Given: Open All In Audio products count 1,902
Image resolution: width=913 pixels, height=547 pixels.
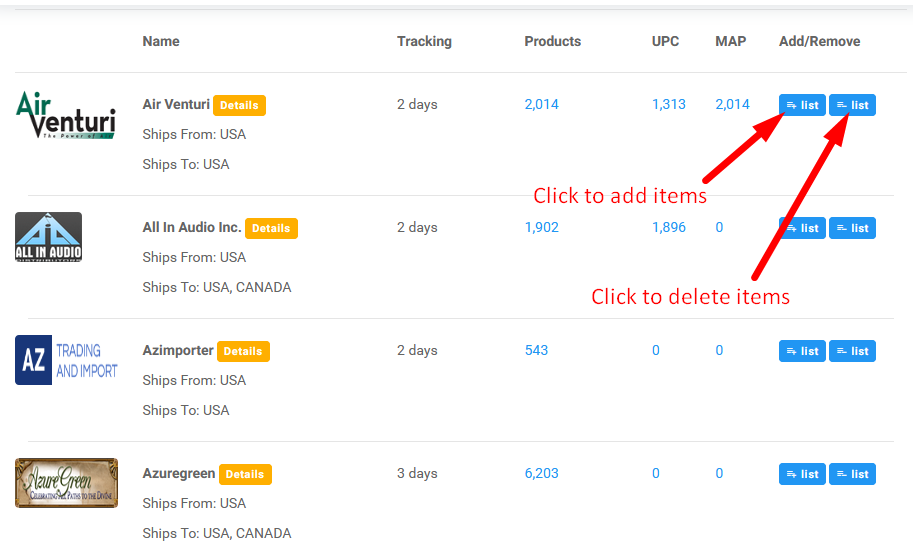Looking at the screenshot, I should (x=542, y=227).
